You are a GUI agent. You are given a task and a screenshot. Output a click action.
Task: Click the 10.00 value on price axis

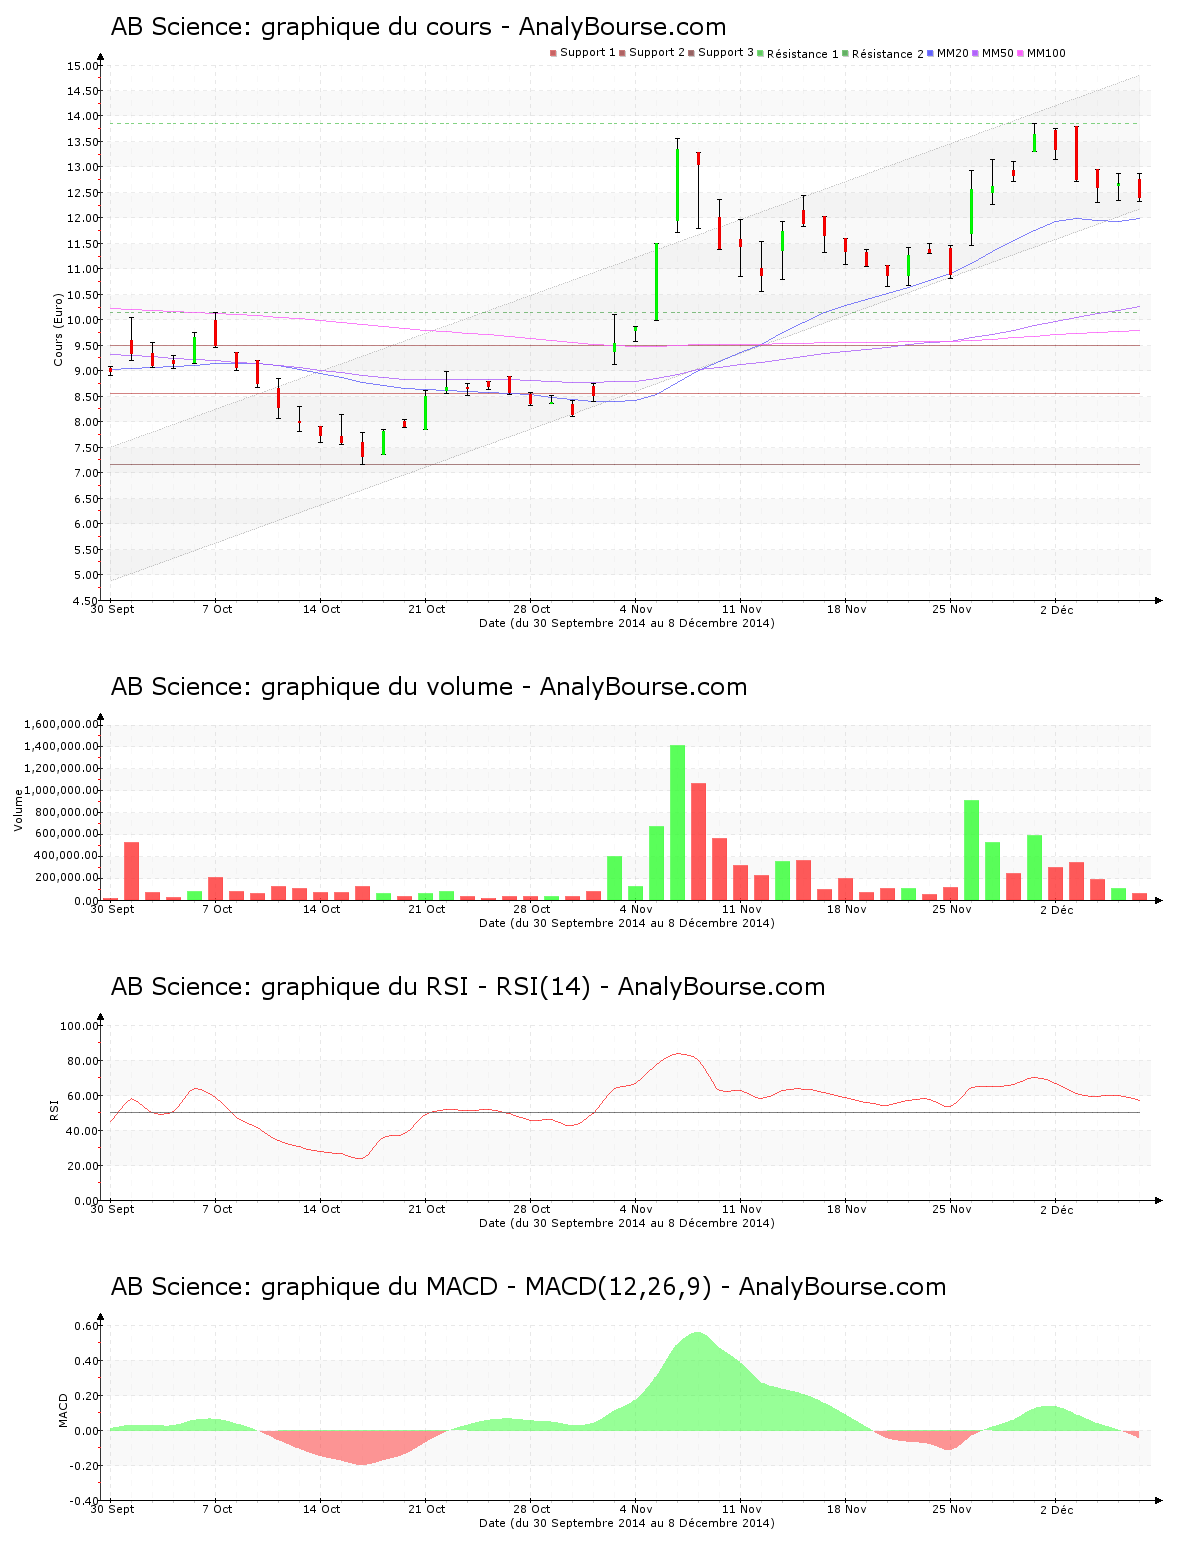(82, 320)
